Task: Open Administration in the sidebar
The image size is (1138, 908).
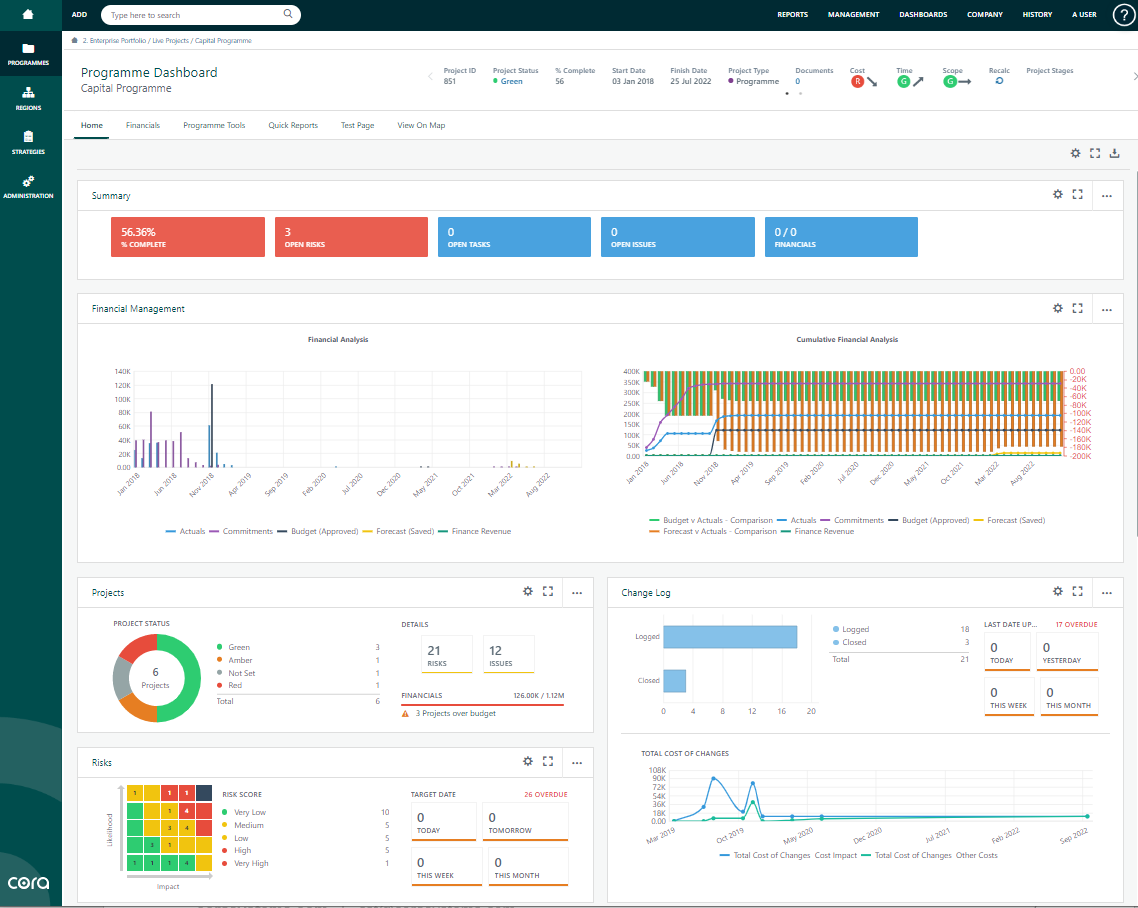Action: click(28, 187)
